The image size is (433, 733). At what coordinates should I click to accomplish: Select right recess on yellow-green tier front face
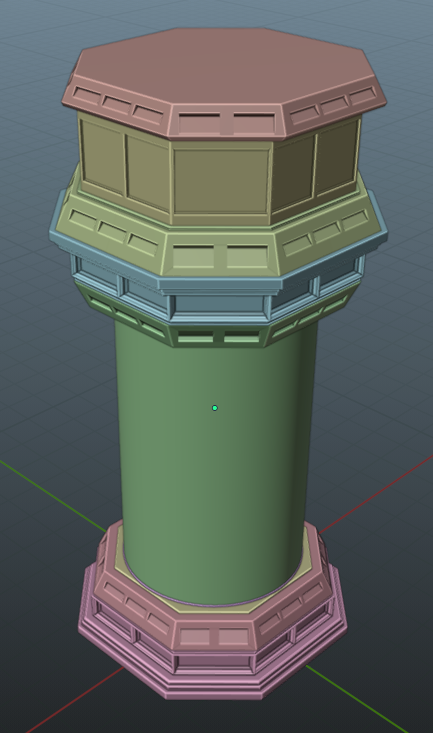pos(247,256)
